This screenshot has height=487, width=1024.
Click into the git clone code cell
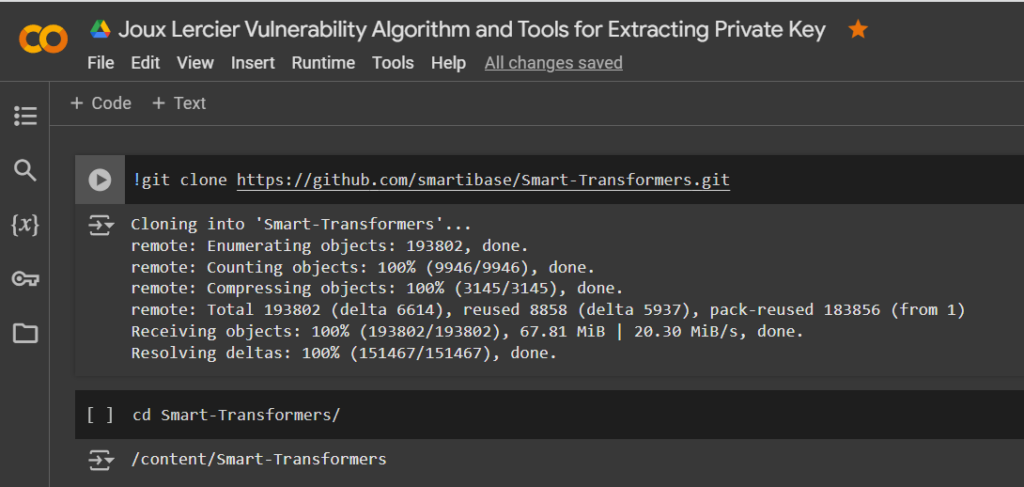point(574,180)
